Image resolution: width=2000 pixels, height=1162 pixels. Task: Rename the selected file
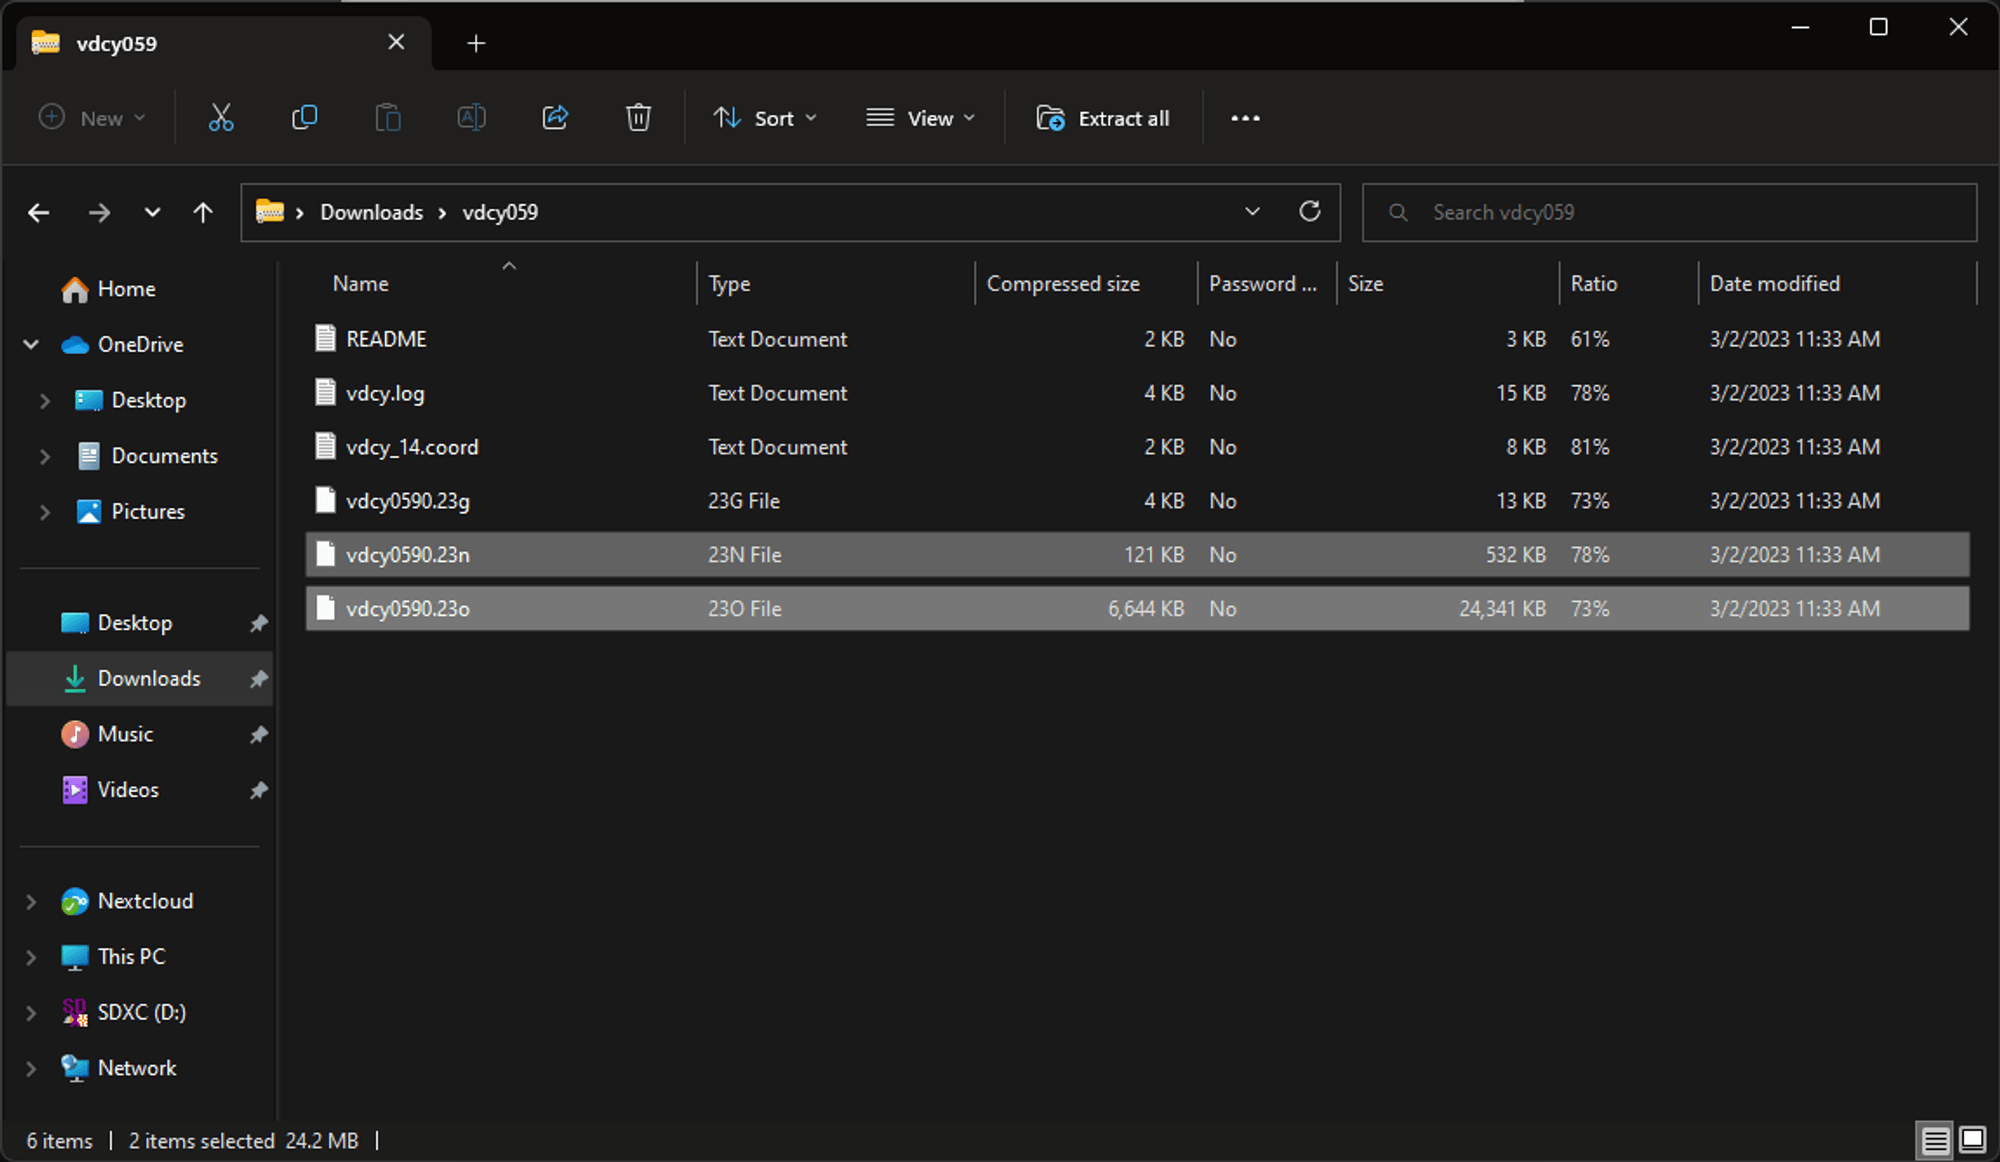[x=471, y=117]
